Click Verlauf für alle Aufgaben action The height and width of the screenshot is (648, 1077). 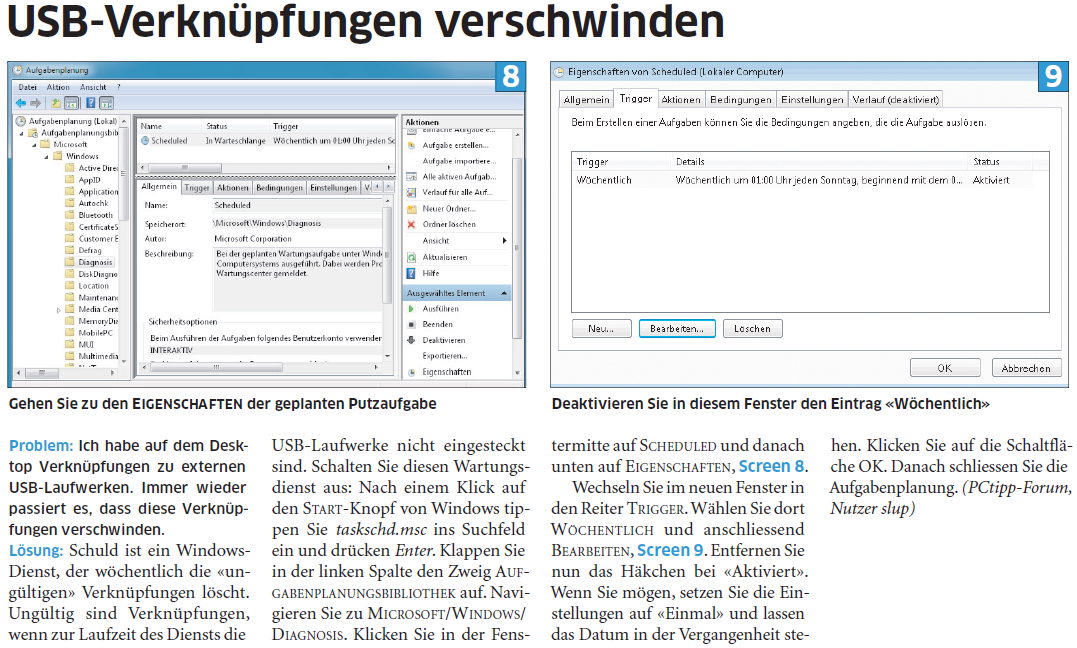(x=457, y=193)
